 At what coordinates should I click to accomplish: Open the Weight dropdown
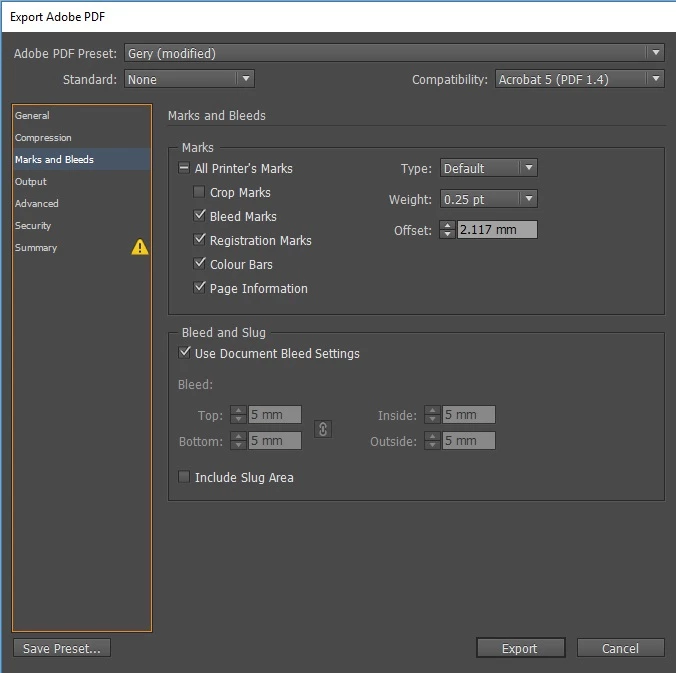488,199
